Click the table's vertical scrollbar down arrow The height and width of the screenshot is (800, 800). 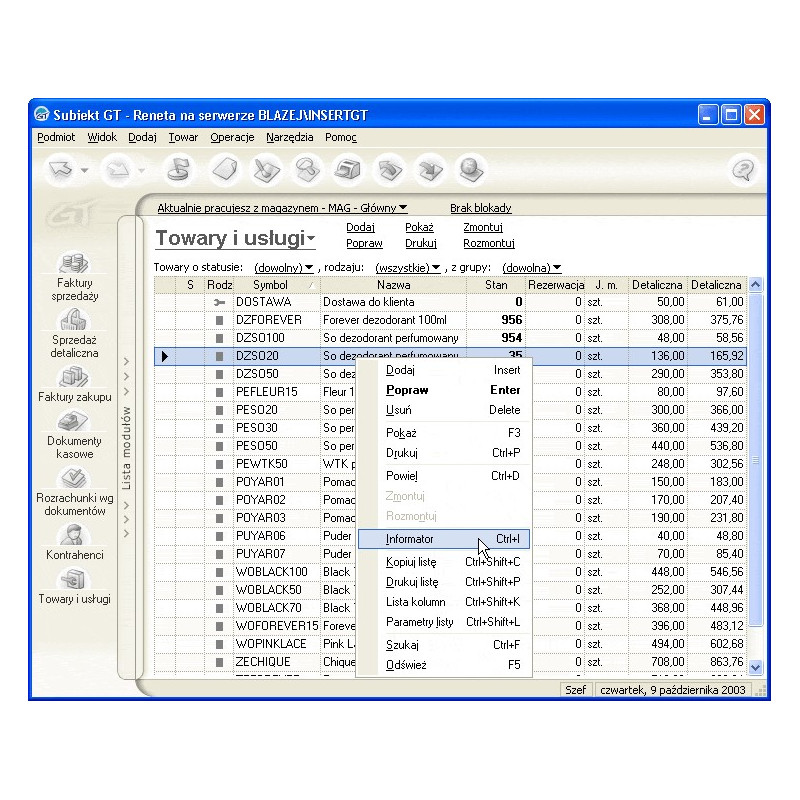point(755,666)
